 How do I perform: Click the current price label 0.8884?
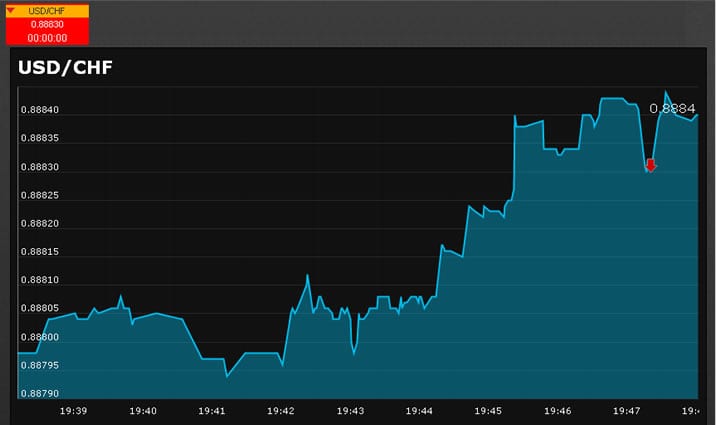(672, 109)
